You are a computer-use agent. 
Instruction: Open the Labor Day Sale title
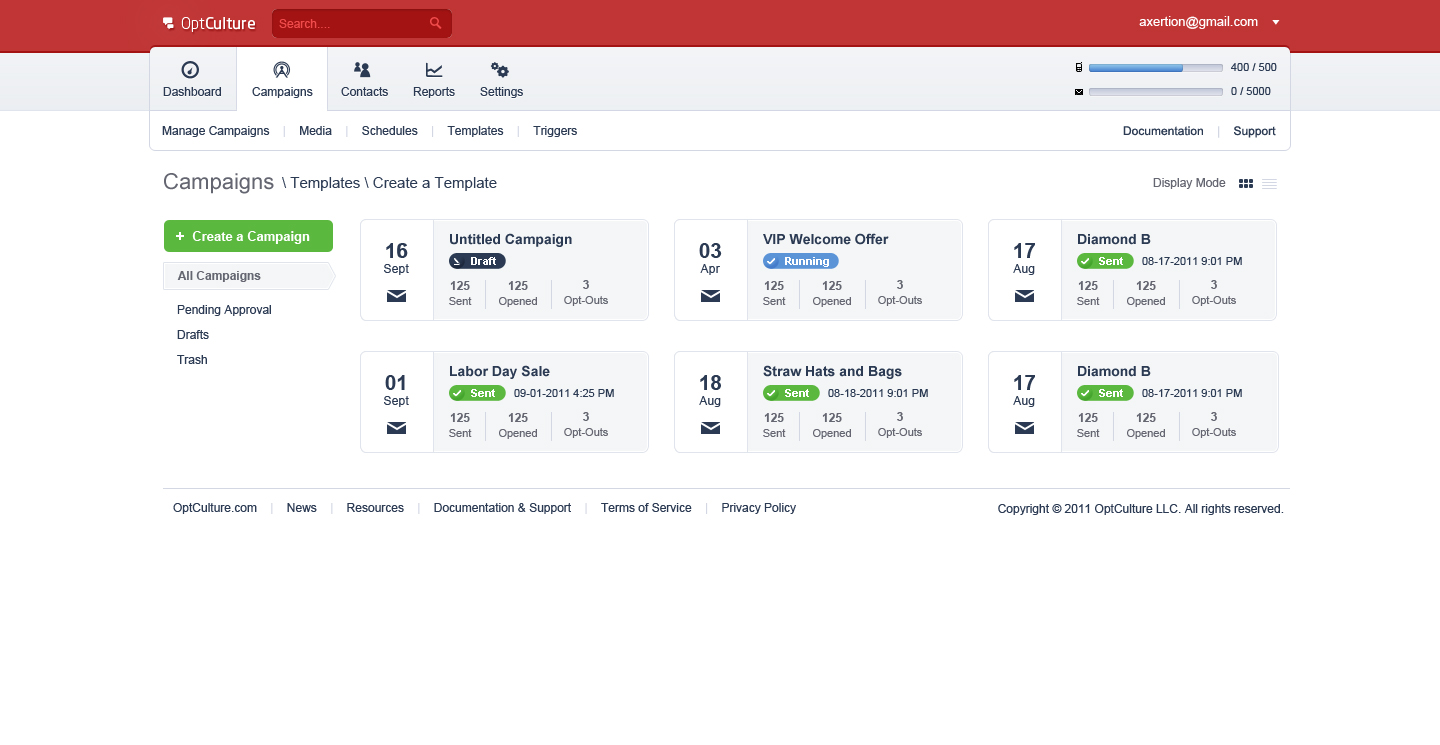click(499, 371)
